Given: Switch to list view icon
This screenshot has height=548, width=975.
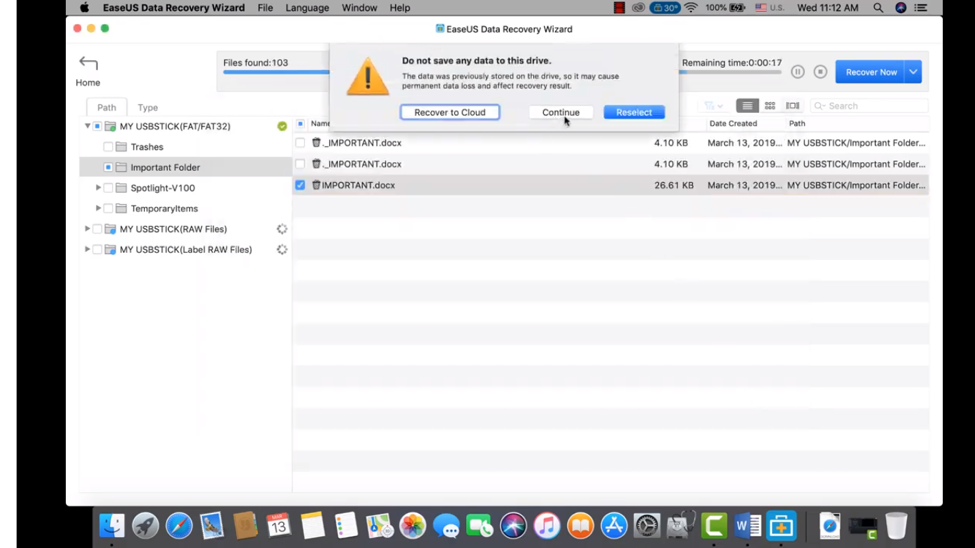Looking at the screenshot, I should pyautogui.click(x=747, y=106).
